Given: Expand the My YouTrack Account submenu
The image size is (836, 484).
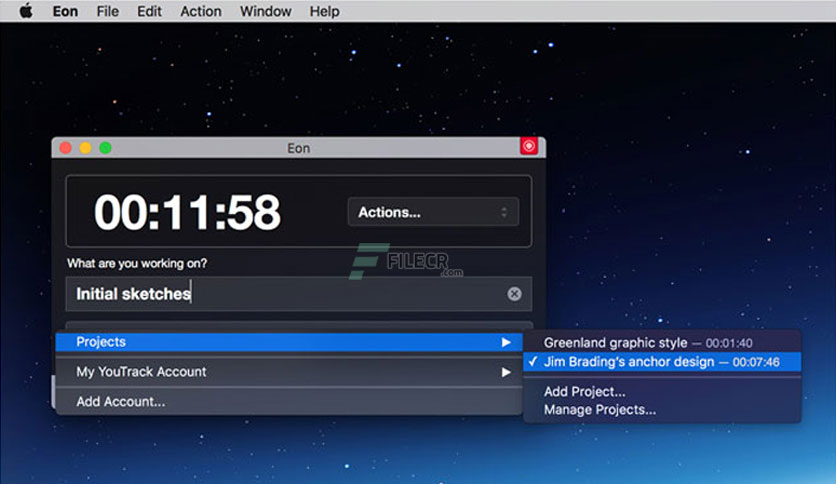Looking at the screenshot, I should [x=289, y=372].
